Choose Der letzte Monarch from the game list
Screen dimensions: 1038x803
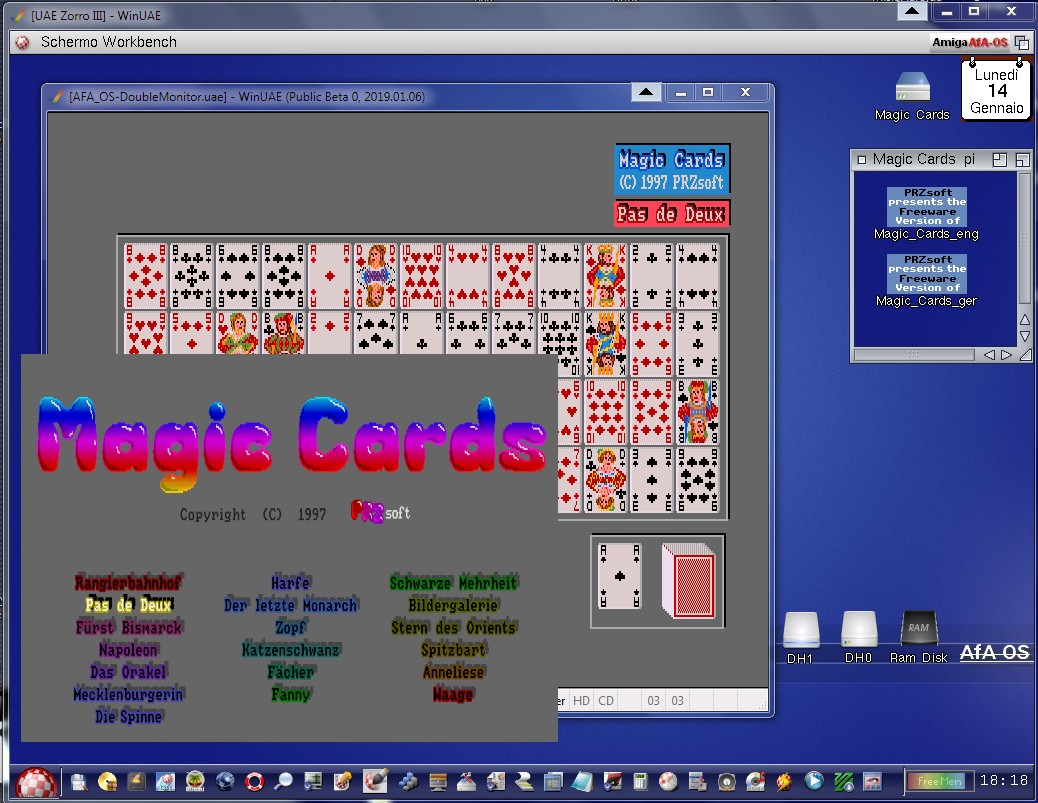pos(290,605)
